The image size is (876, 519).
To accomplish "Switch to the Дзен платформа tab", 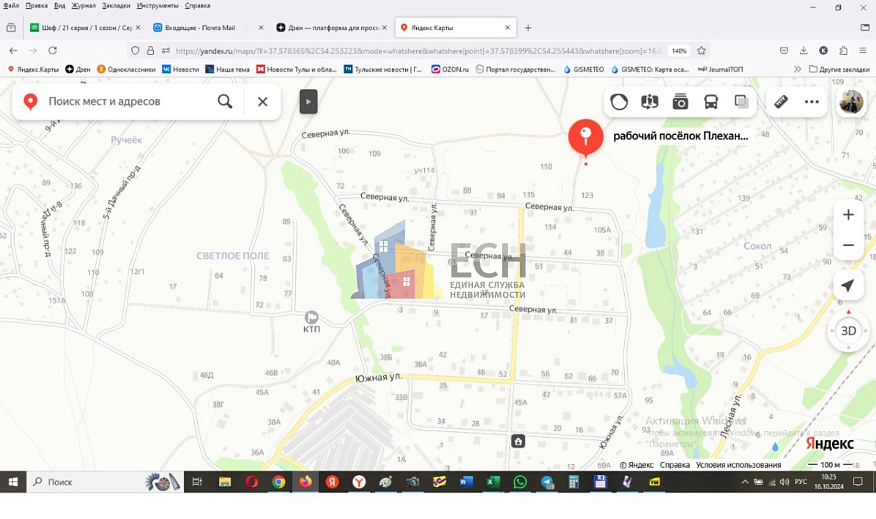I will click(332, 27).
